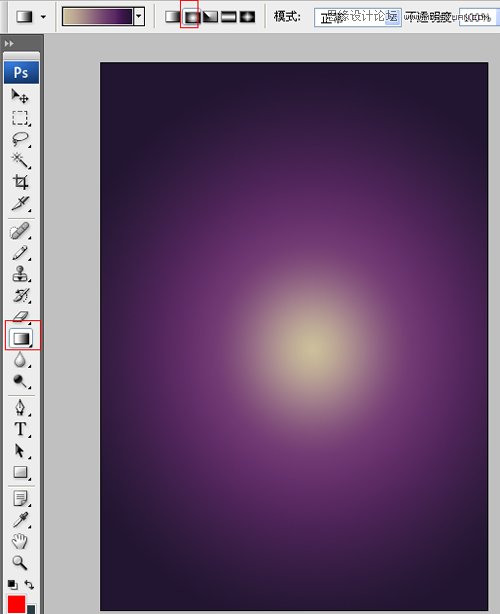Select the Move tool
Image resolution: width=500 pixels, height=614 pixels.
[20, 96]
